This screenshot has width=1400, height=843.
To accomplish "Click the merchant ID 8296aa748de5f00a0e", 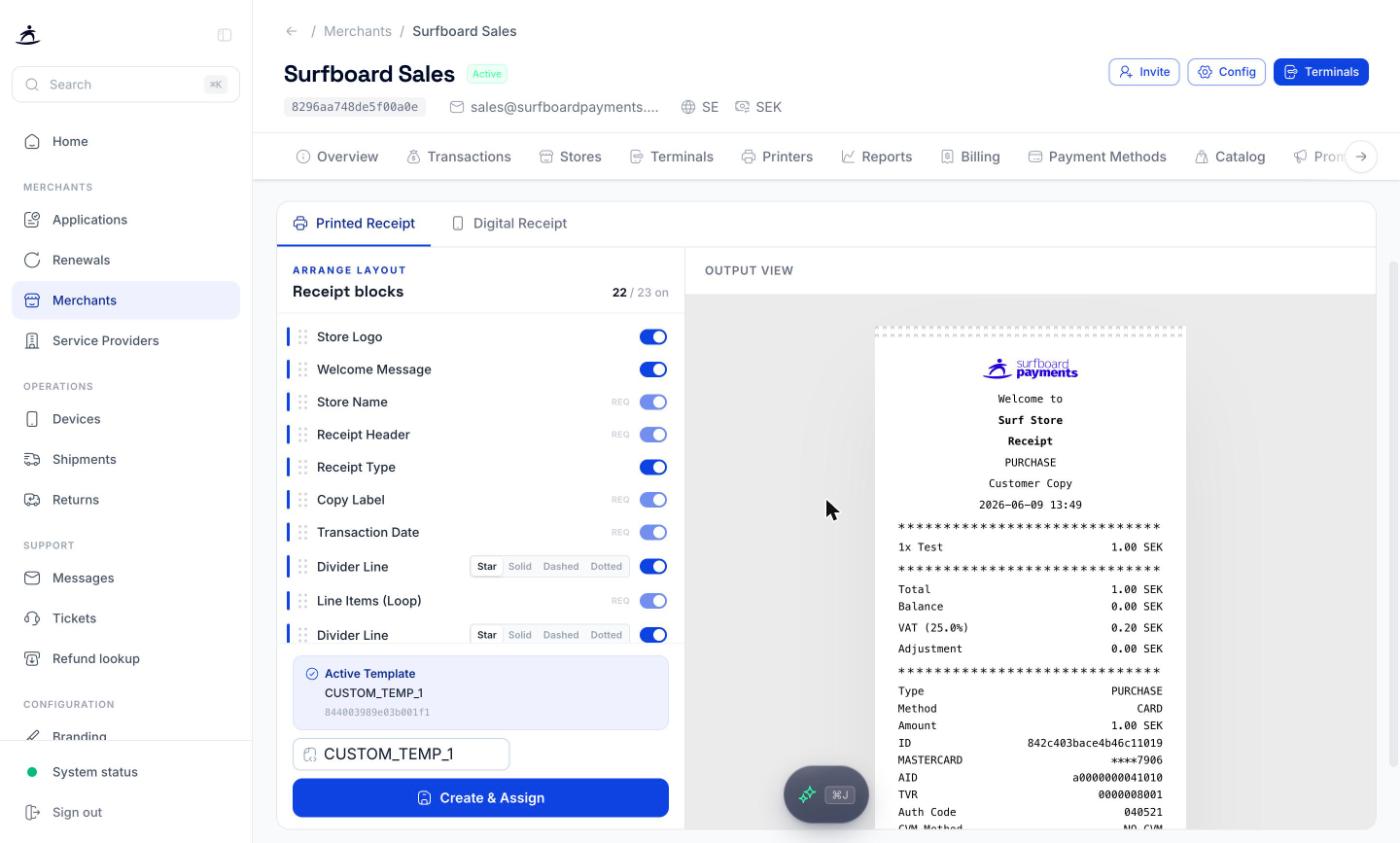I will click(355, 107).
